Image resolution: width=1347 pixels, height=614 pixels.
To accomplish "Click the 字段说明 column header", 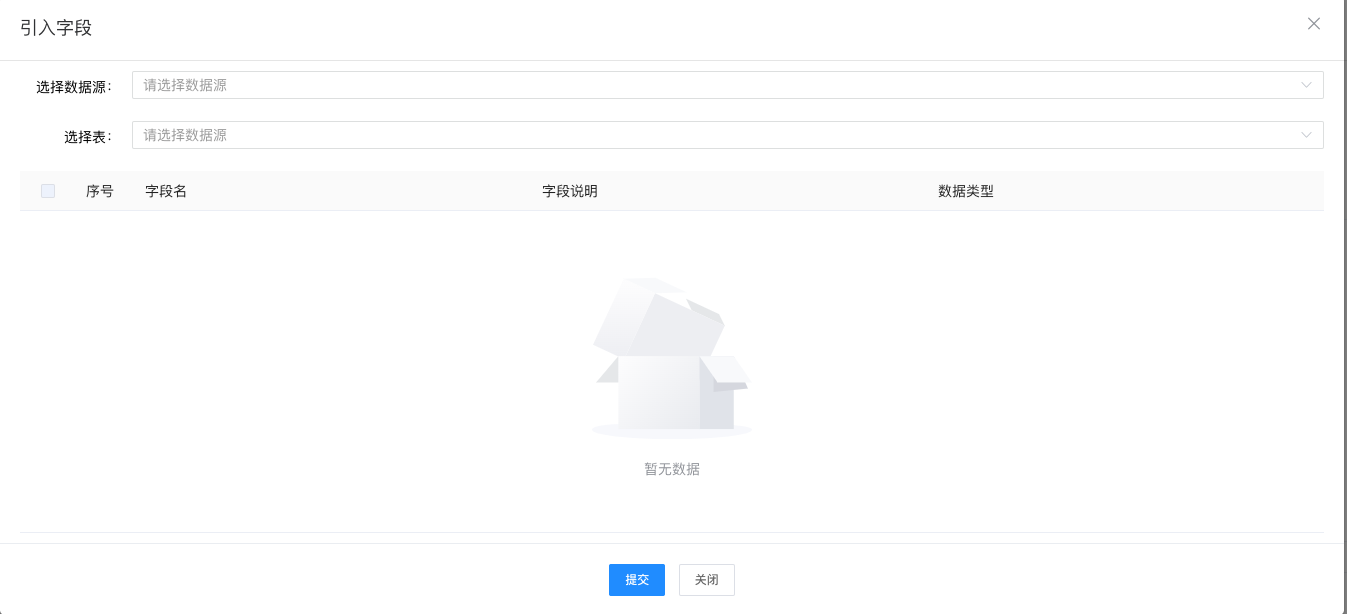I will [570, 191].
